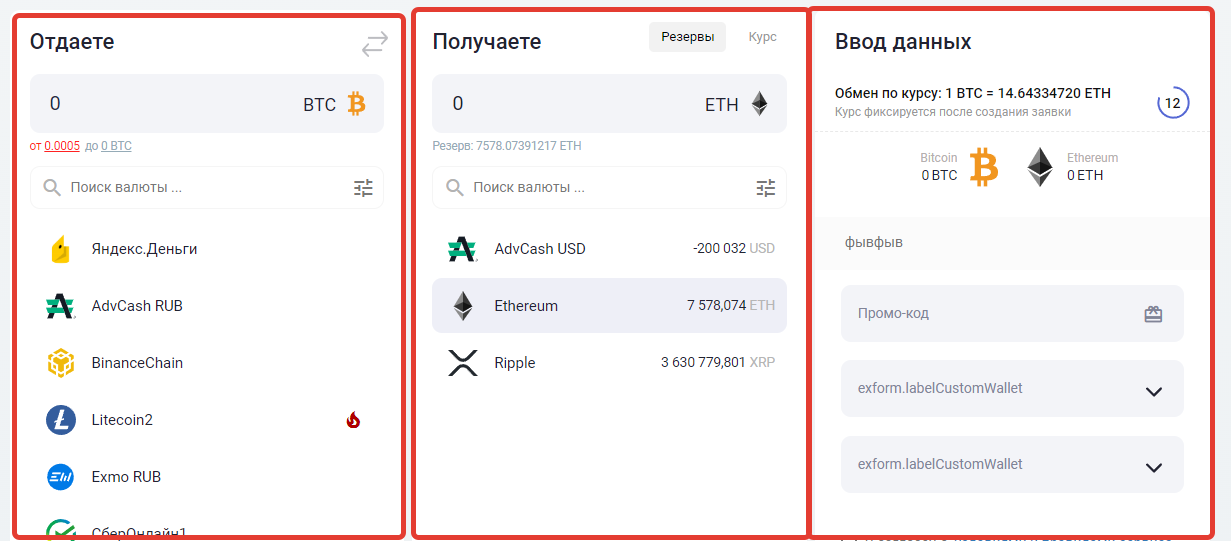Click the maximum 0 BTC link
Viewport: 1231px width, 541px height.
click(116, 146)
